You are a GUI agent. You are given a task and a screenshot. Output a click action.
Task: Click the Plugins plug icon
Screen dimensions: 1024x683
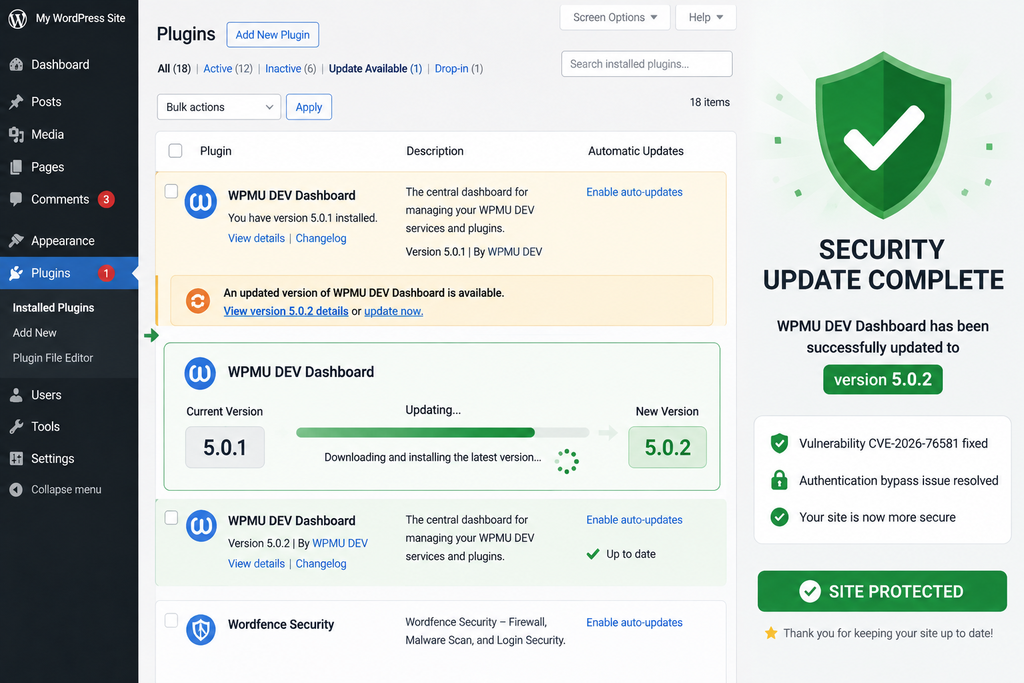point(16,273)
